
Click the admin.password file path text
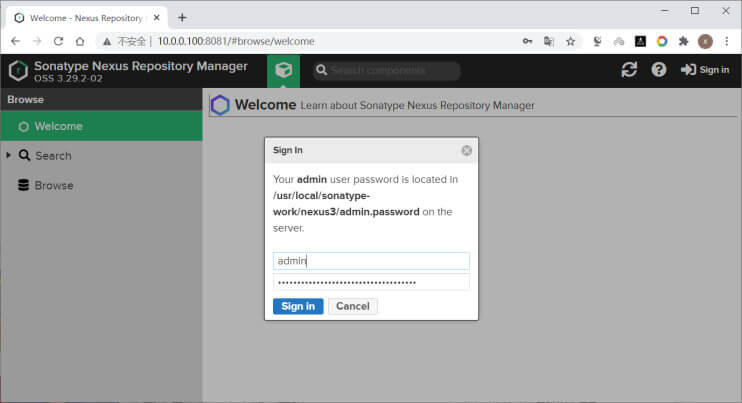[x=346, y=204]
